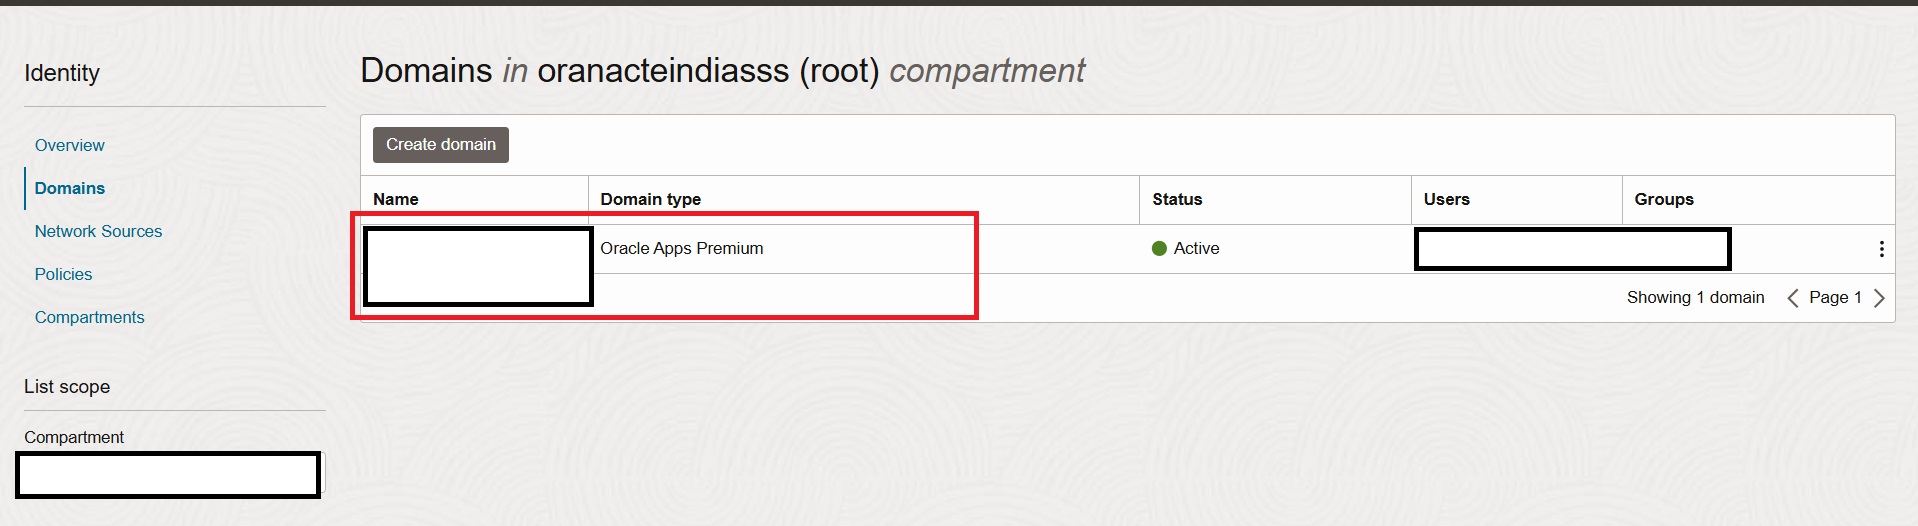Go to the previous page with the left chevron

tap(1793, 298)
